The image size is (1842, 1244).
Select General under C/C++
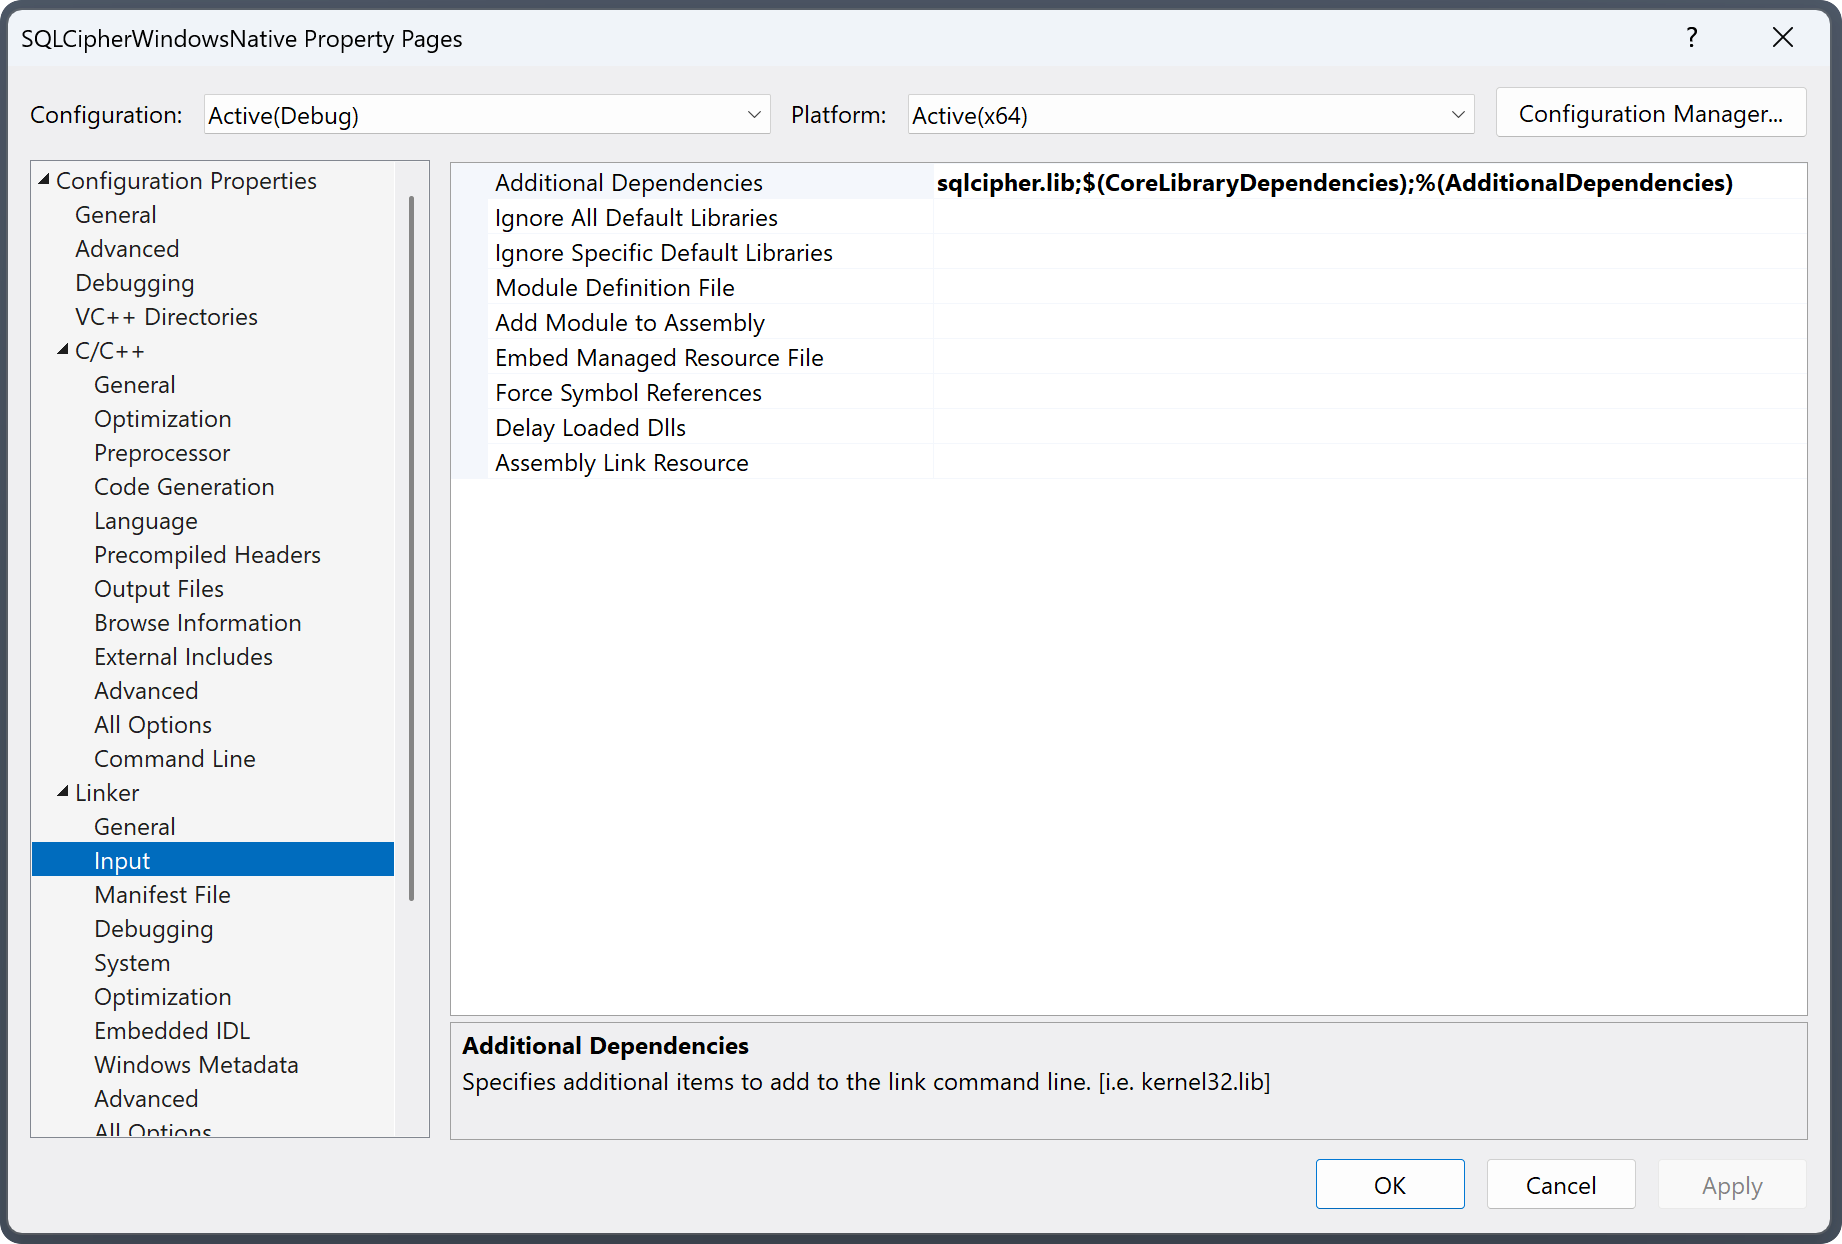[135, 385]
